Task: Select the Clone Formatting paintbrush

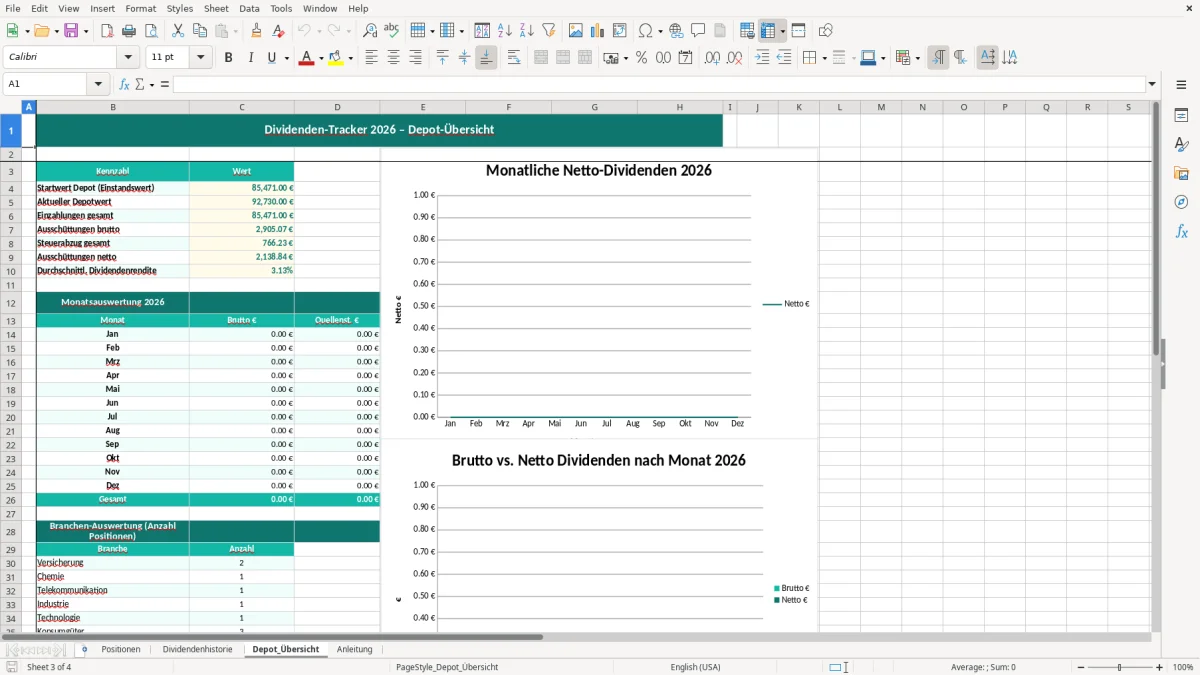Action: pyautogui.click(x=257, y=31)
